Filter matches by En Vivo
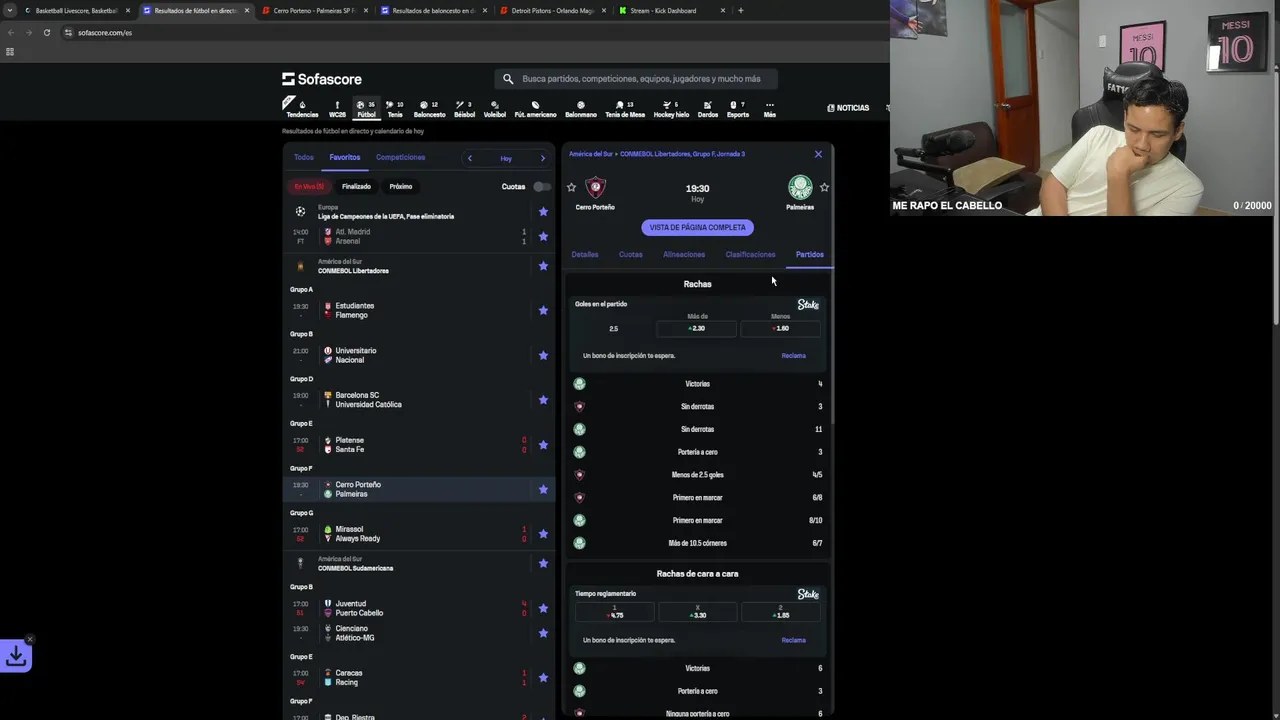Viewport: 1280px width, 720px height. (x=309, y=186)
